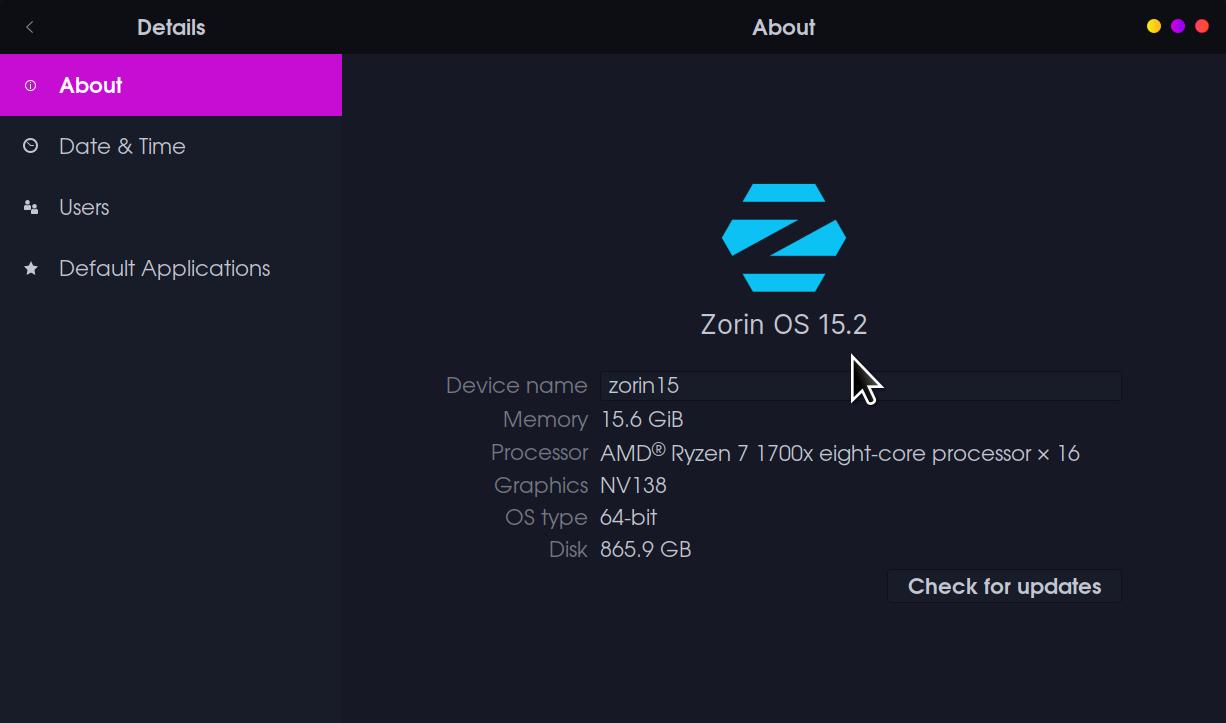Click the info icon beside About
1226x723 pixels.
30,86
